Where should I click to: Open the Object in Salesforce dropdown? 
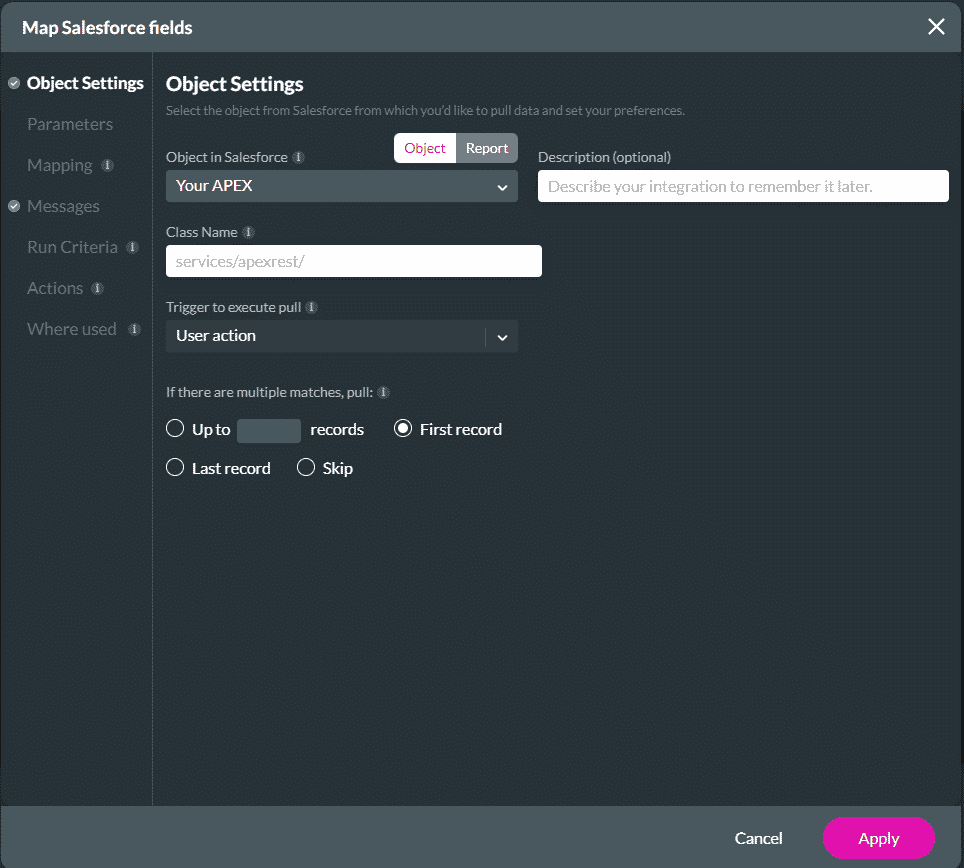pos(341,186)
